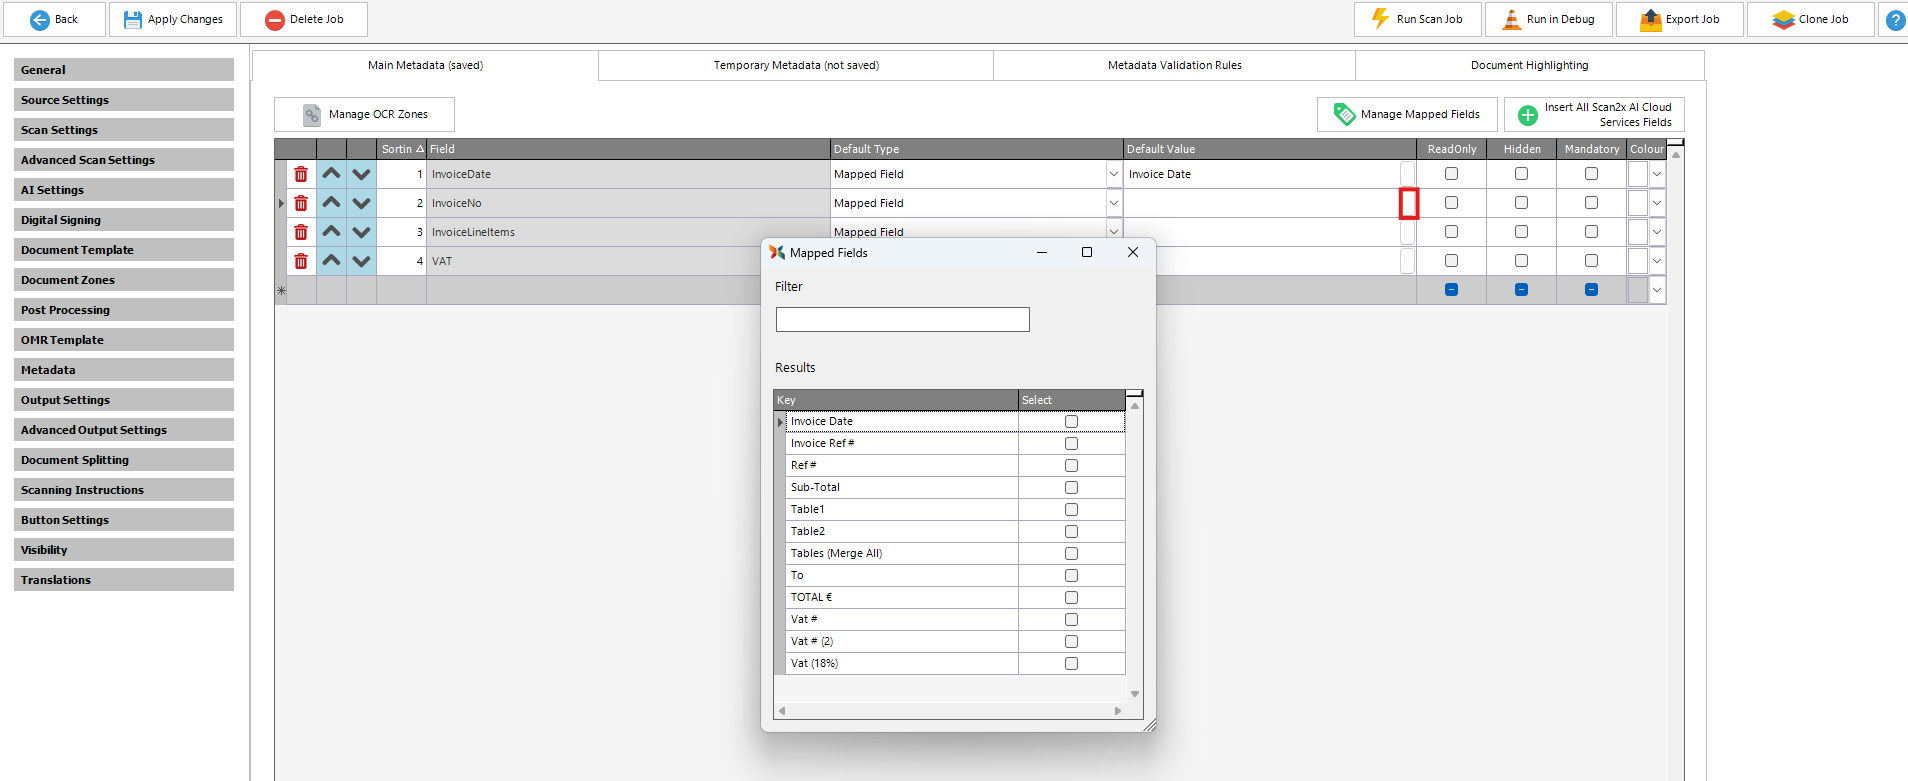Switch to Temporary Metadata tab
This screenshot has height=781, width=1908.
click(795, 66)
